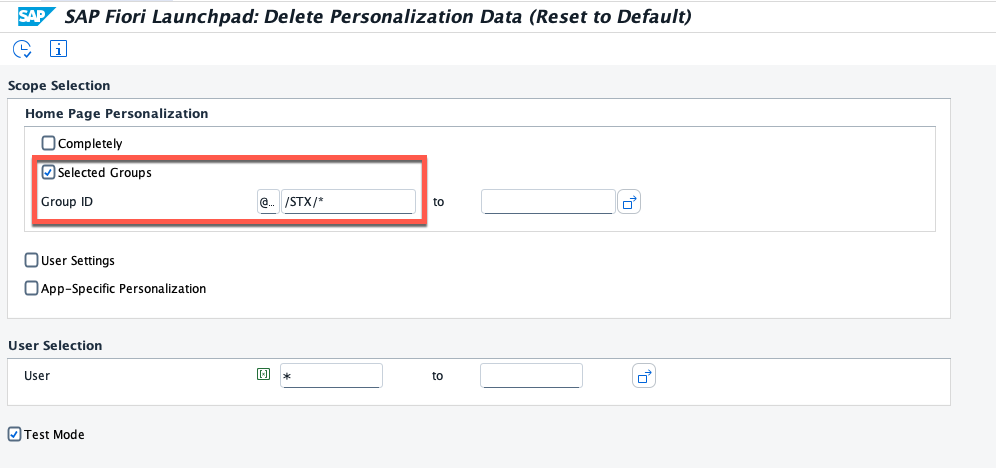Enable App-Specific Personalization checkbox
The height and width of the screenshot is (468, 996).
click(32, 289)
